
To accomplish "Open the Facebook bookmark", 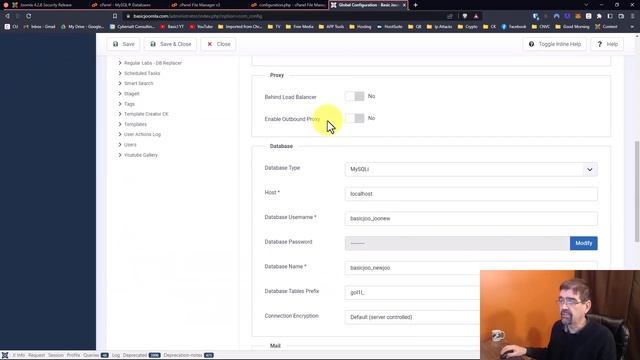I will [x=513, y=27].
